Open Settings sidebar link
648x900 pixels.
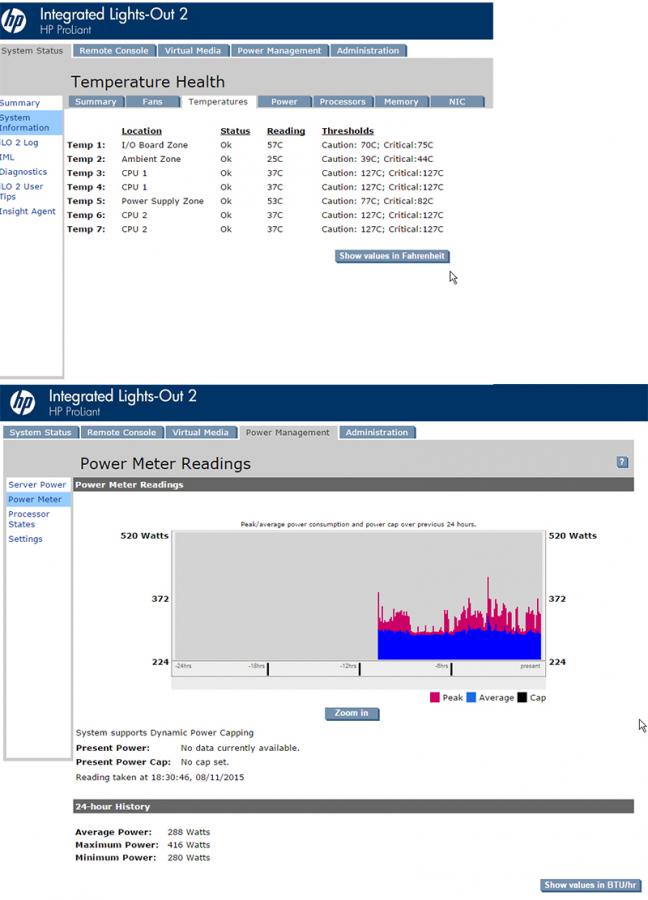pos(25,539)
